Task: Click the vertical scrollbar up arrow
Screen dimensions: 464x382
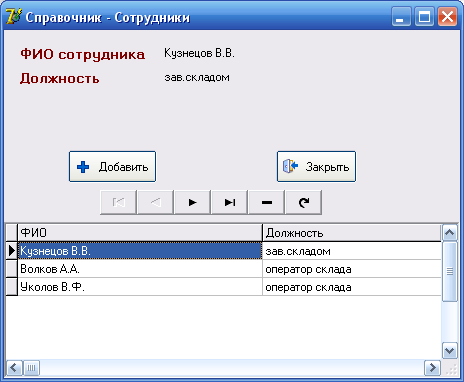Action: [450, 233]
